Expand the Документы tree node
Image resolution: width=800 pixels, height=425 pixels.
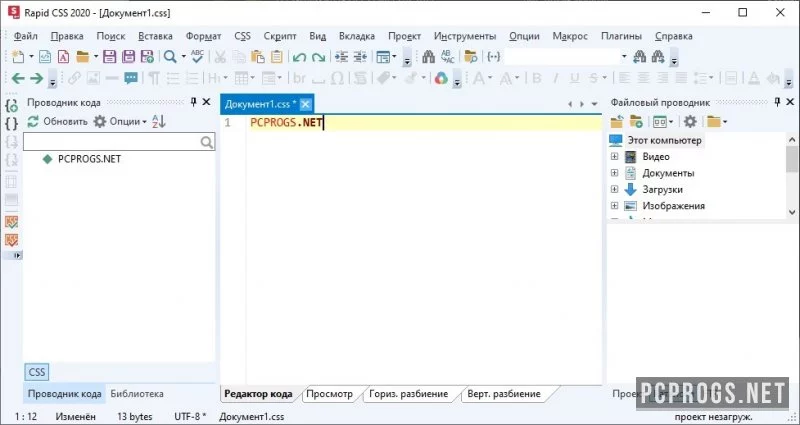click(614, 173)
